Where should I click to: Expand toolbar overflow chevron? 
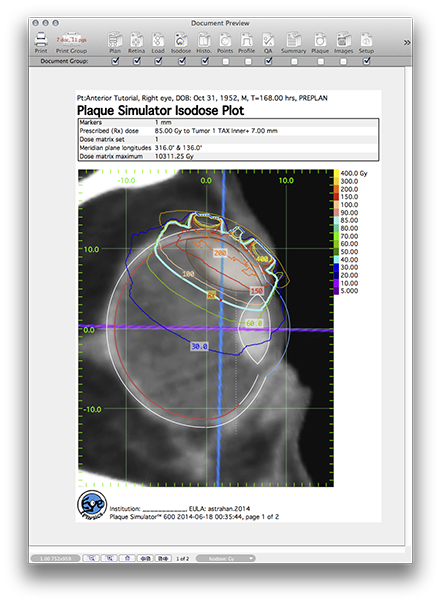tap(407, 42)
